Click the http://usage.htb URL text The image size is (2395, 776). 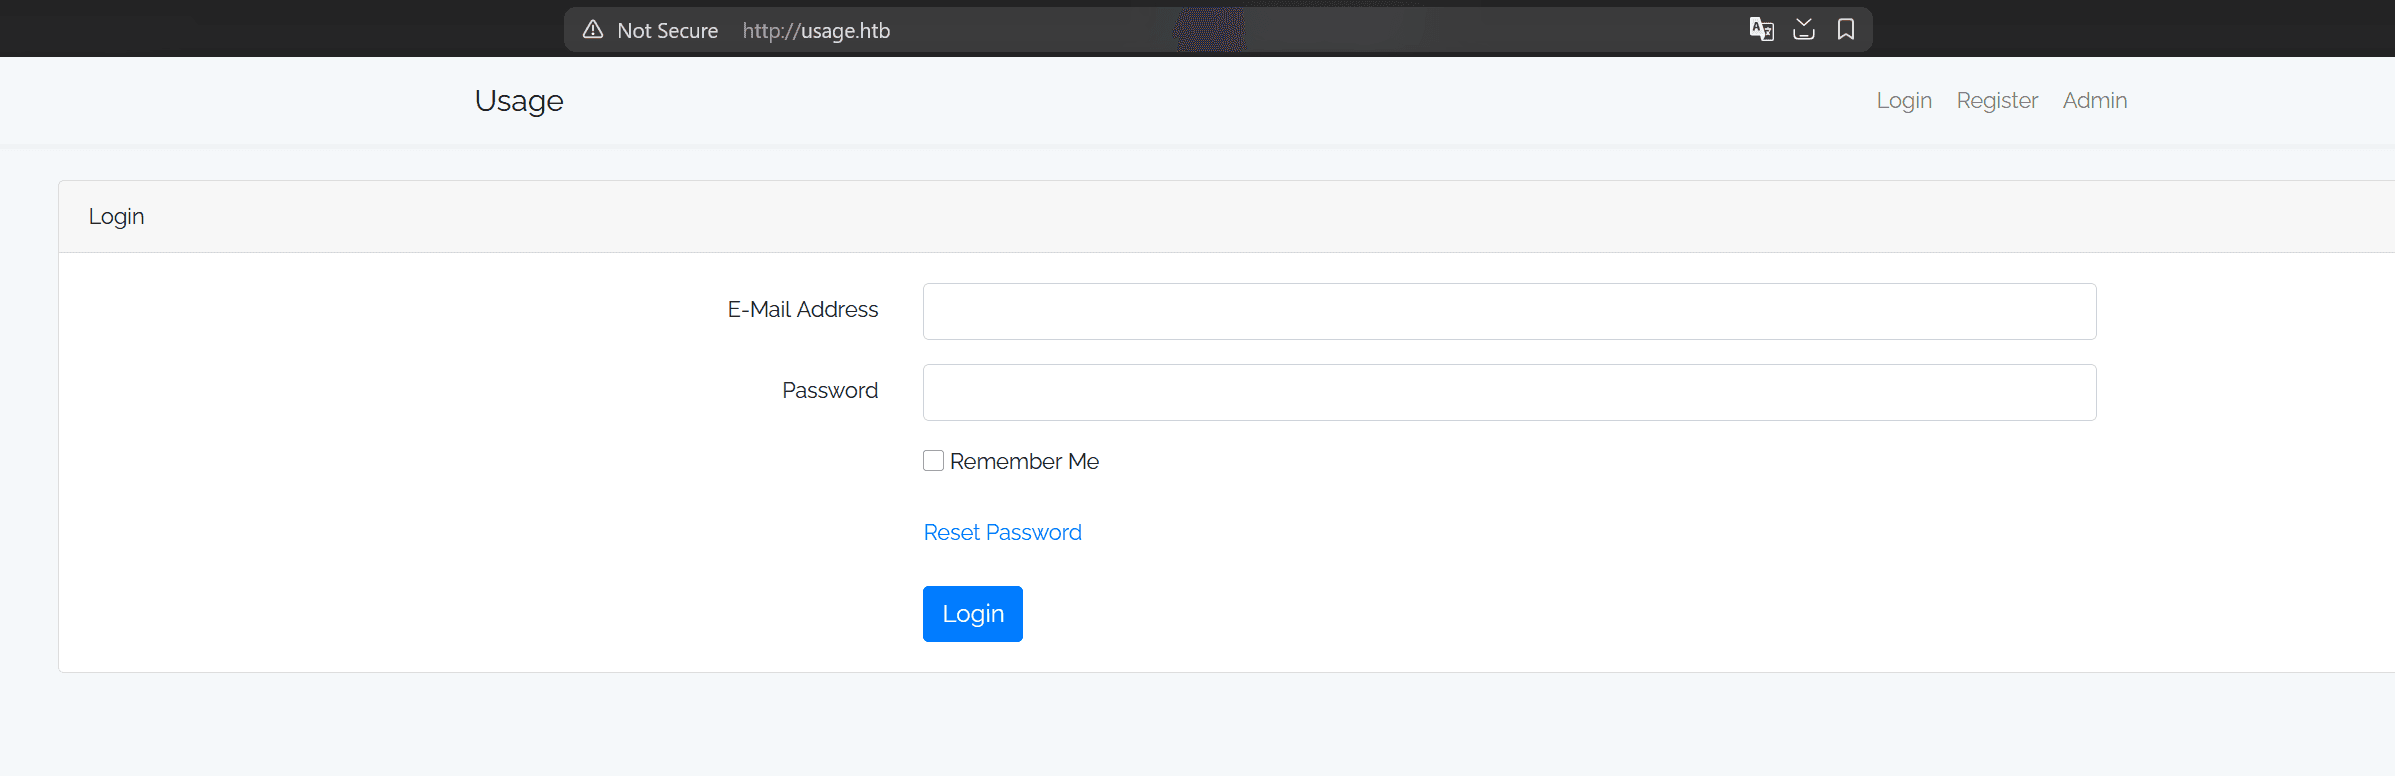coord(816,31)
